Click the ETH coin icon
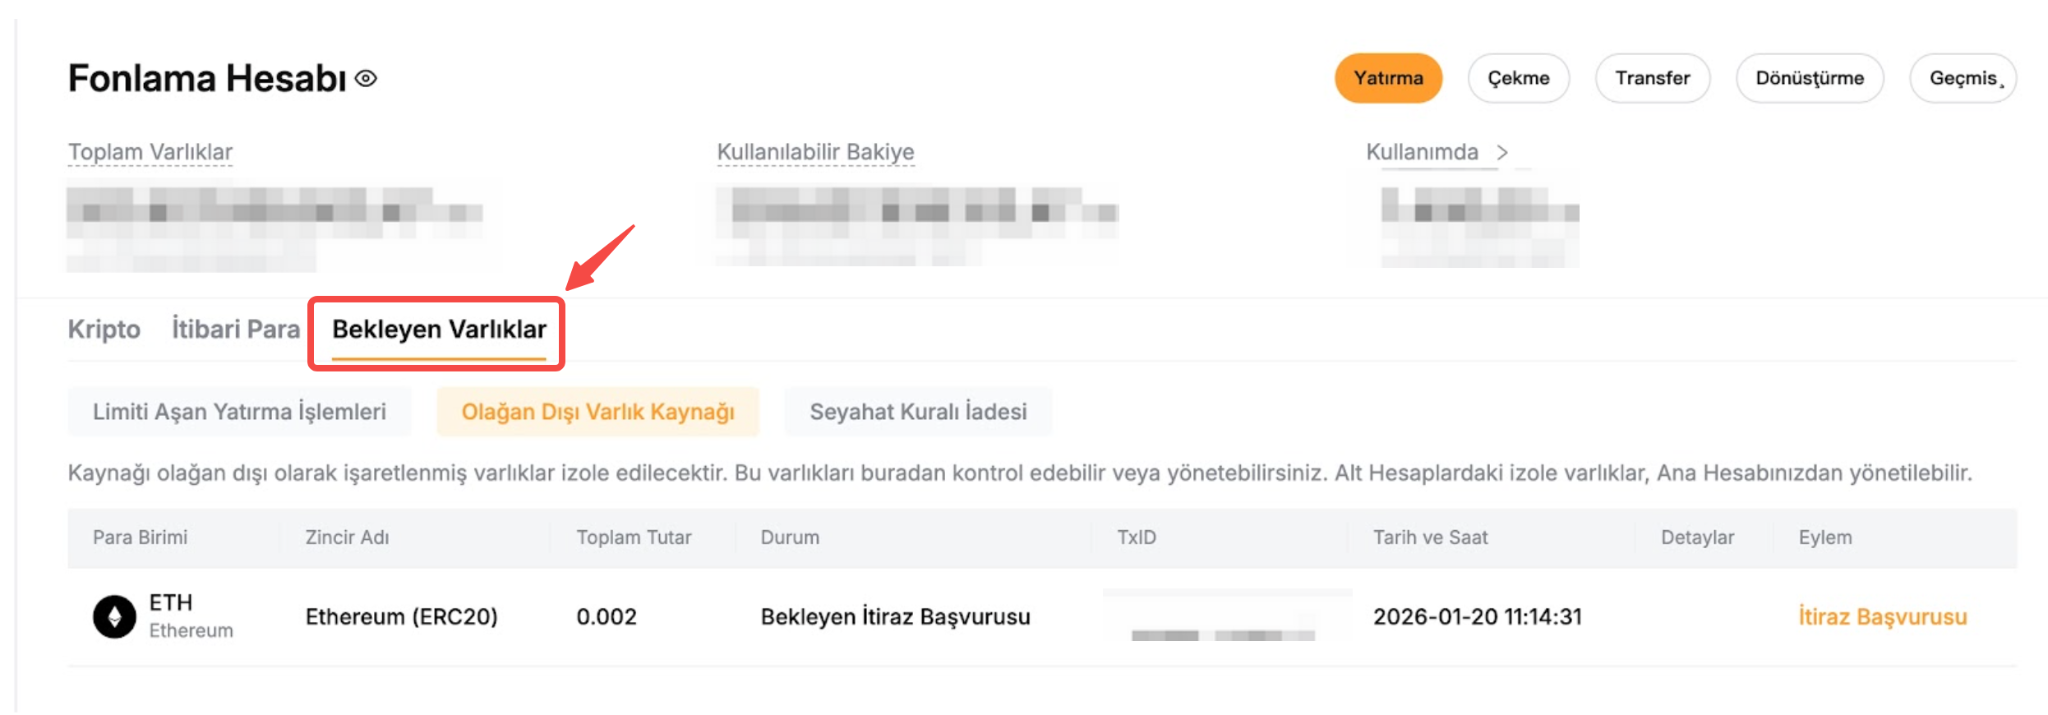The image size is (2048, 715). 114,616
